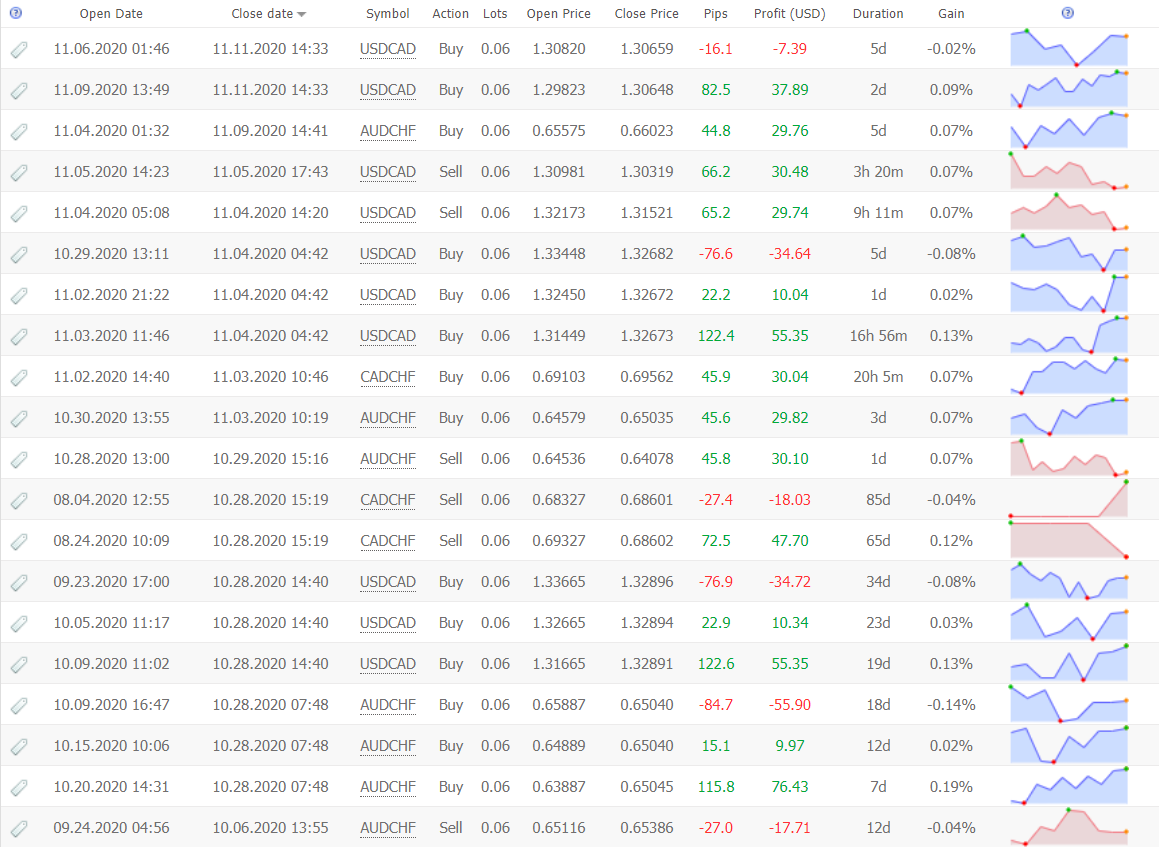
Task: Sort by Gain column header
Action: [951, 14]
